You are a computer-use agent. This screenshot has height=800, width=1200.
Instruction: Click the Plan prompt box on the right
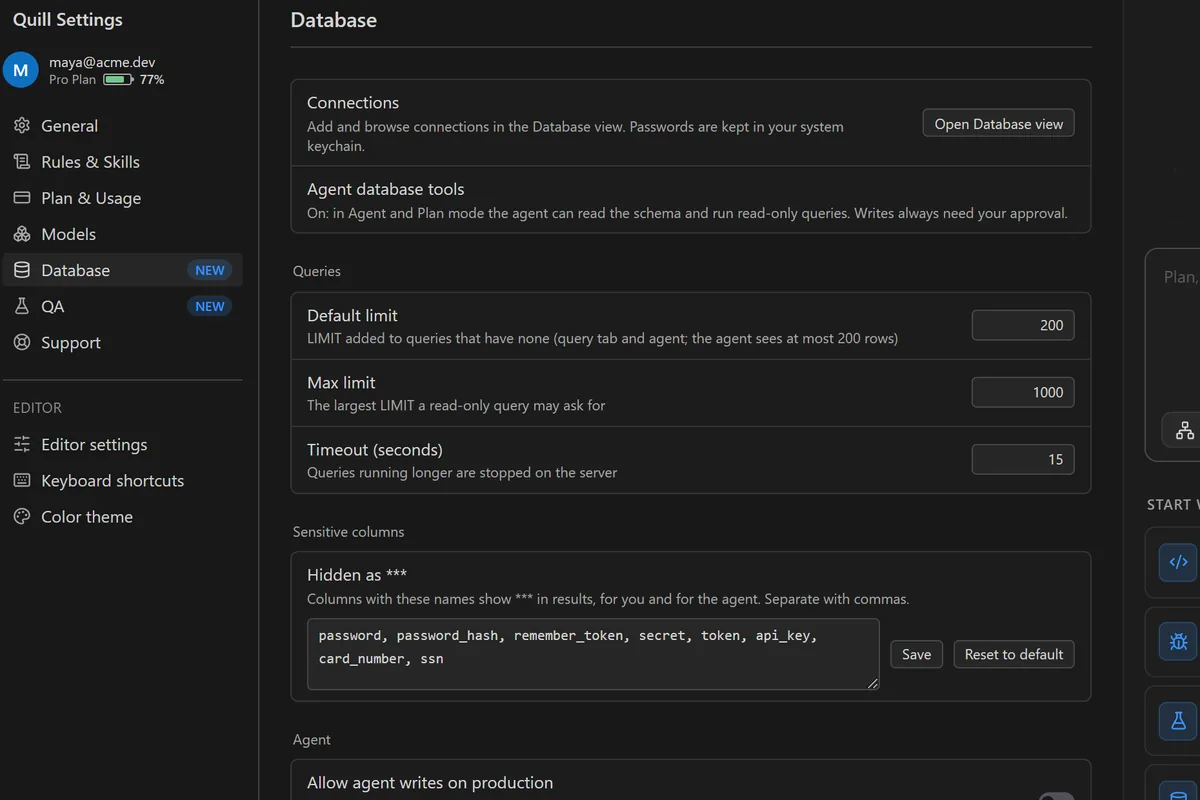coord(1172,355)
